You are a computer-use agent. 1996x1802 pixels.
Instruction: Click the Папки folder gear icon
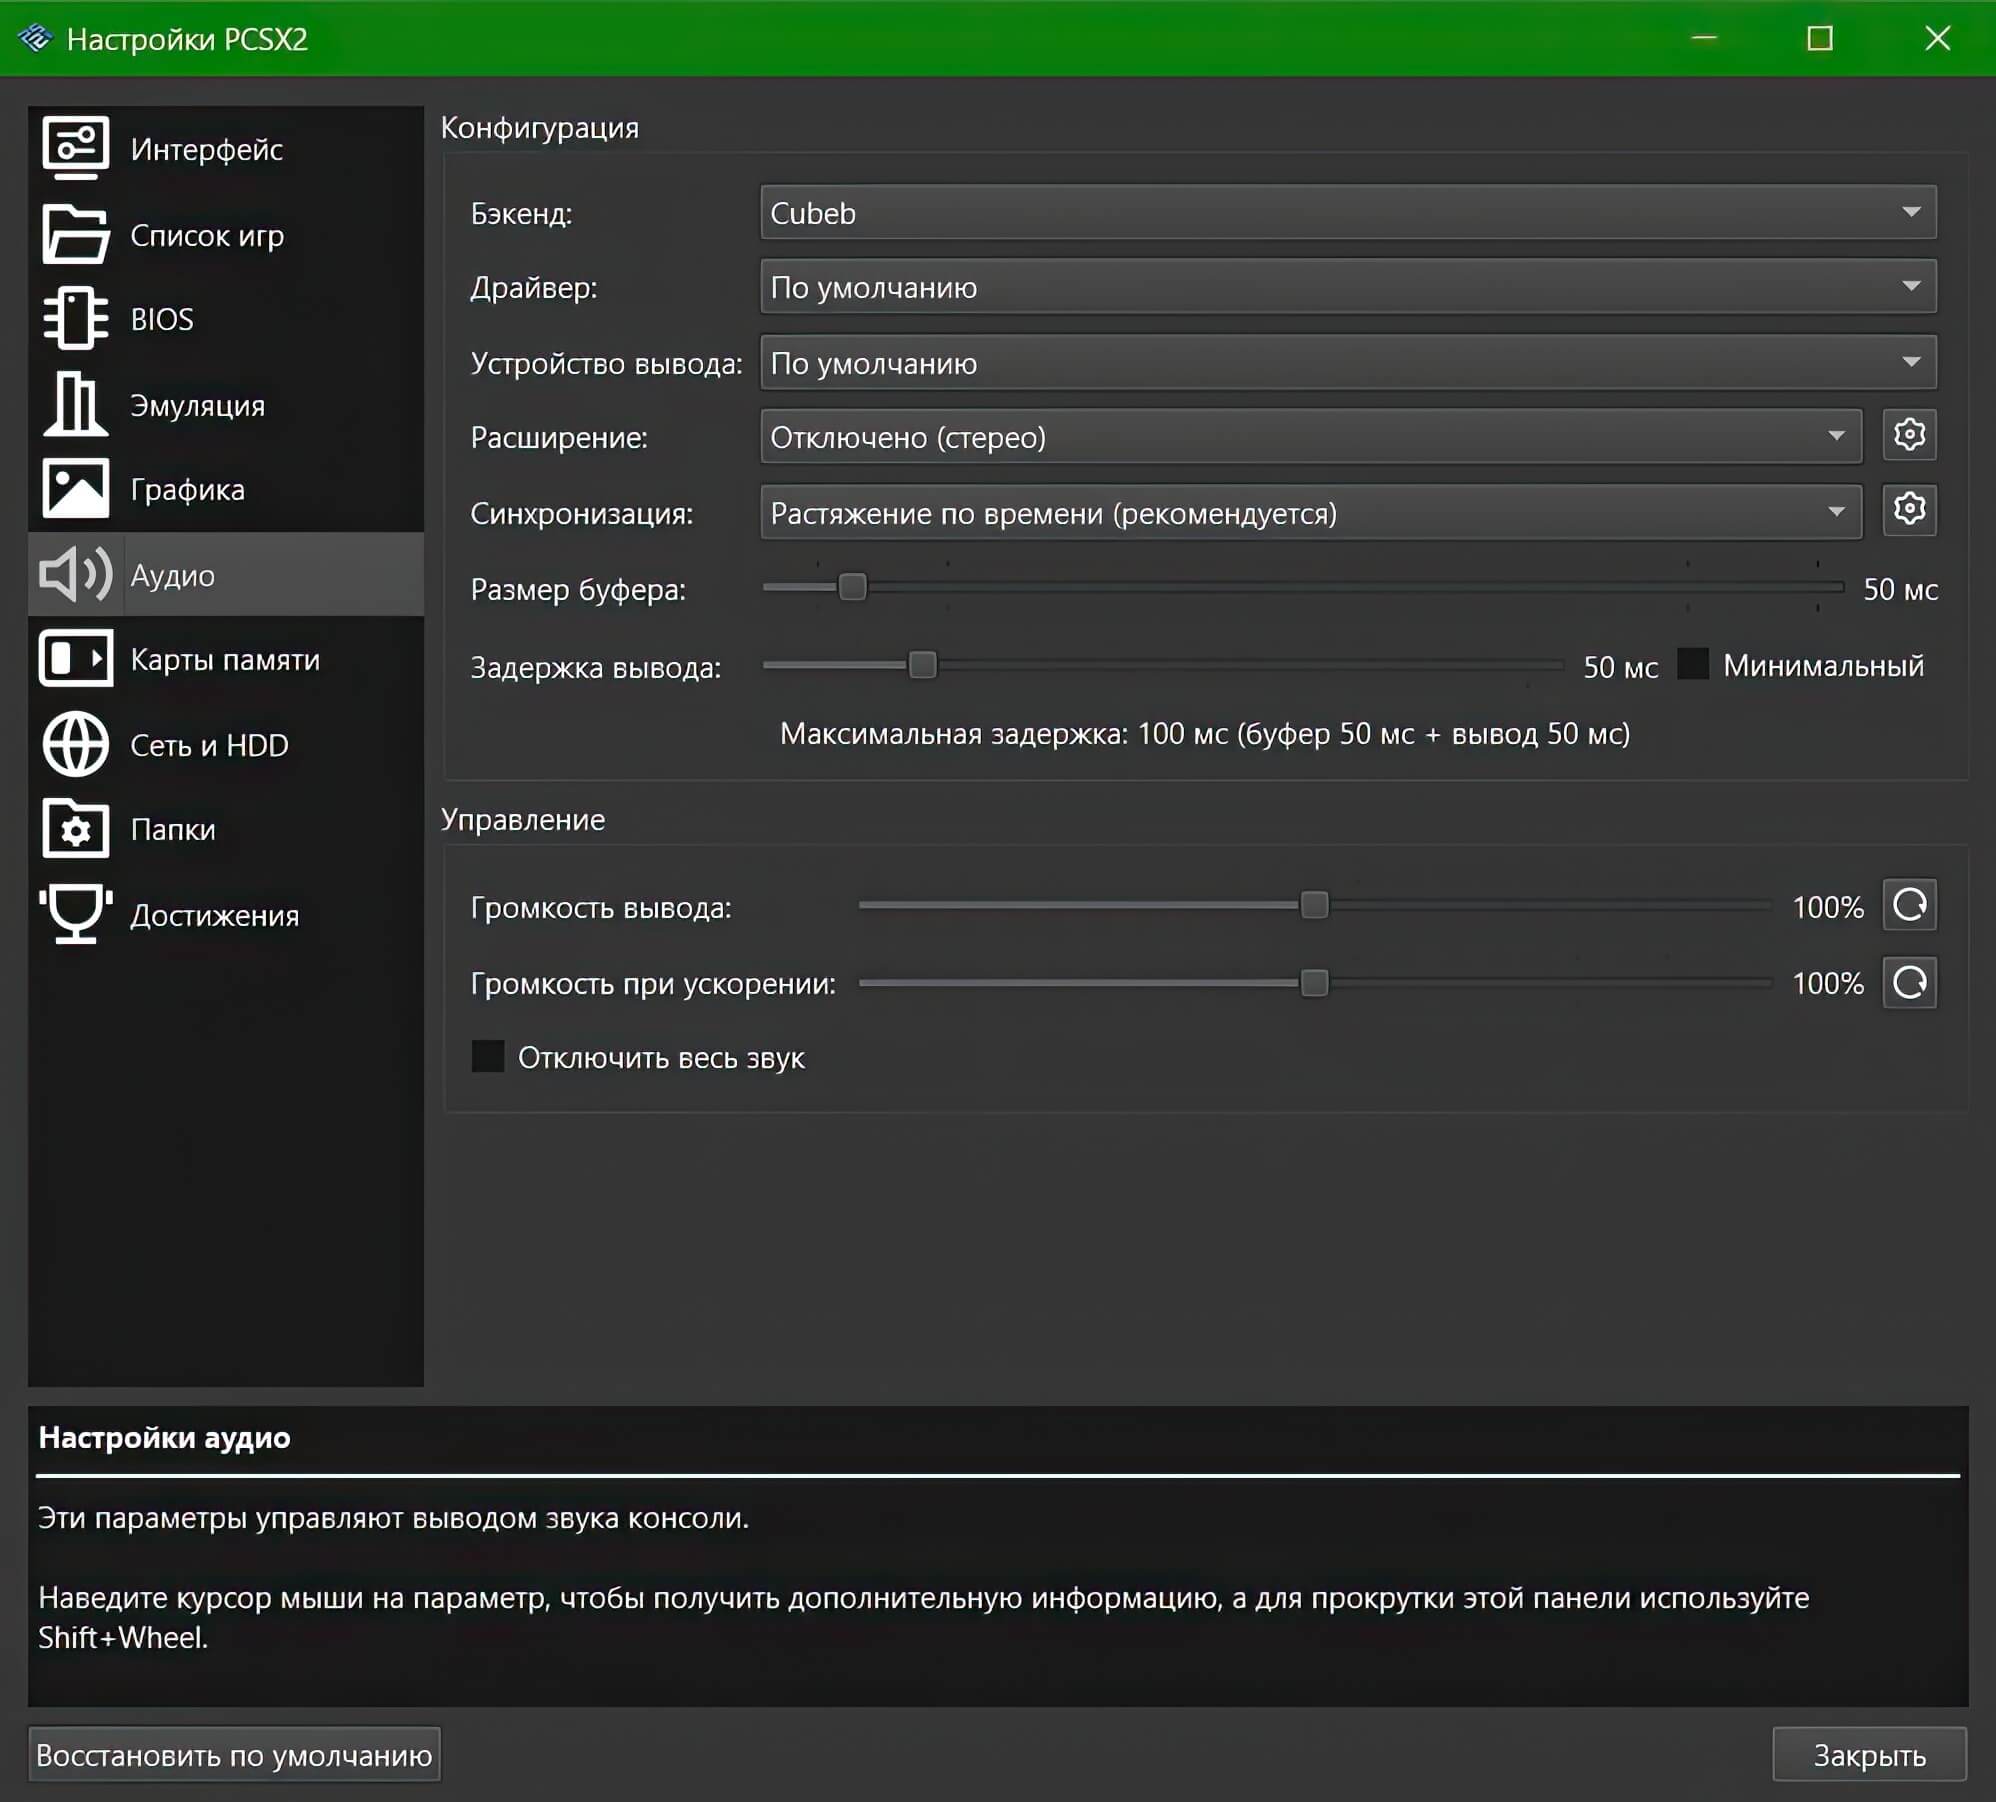coord(75,828)
